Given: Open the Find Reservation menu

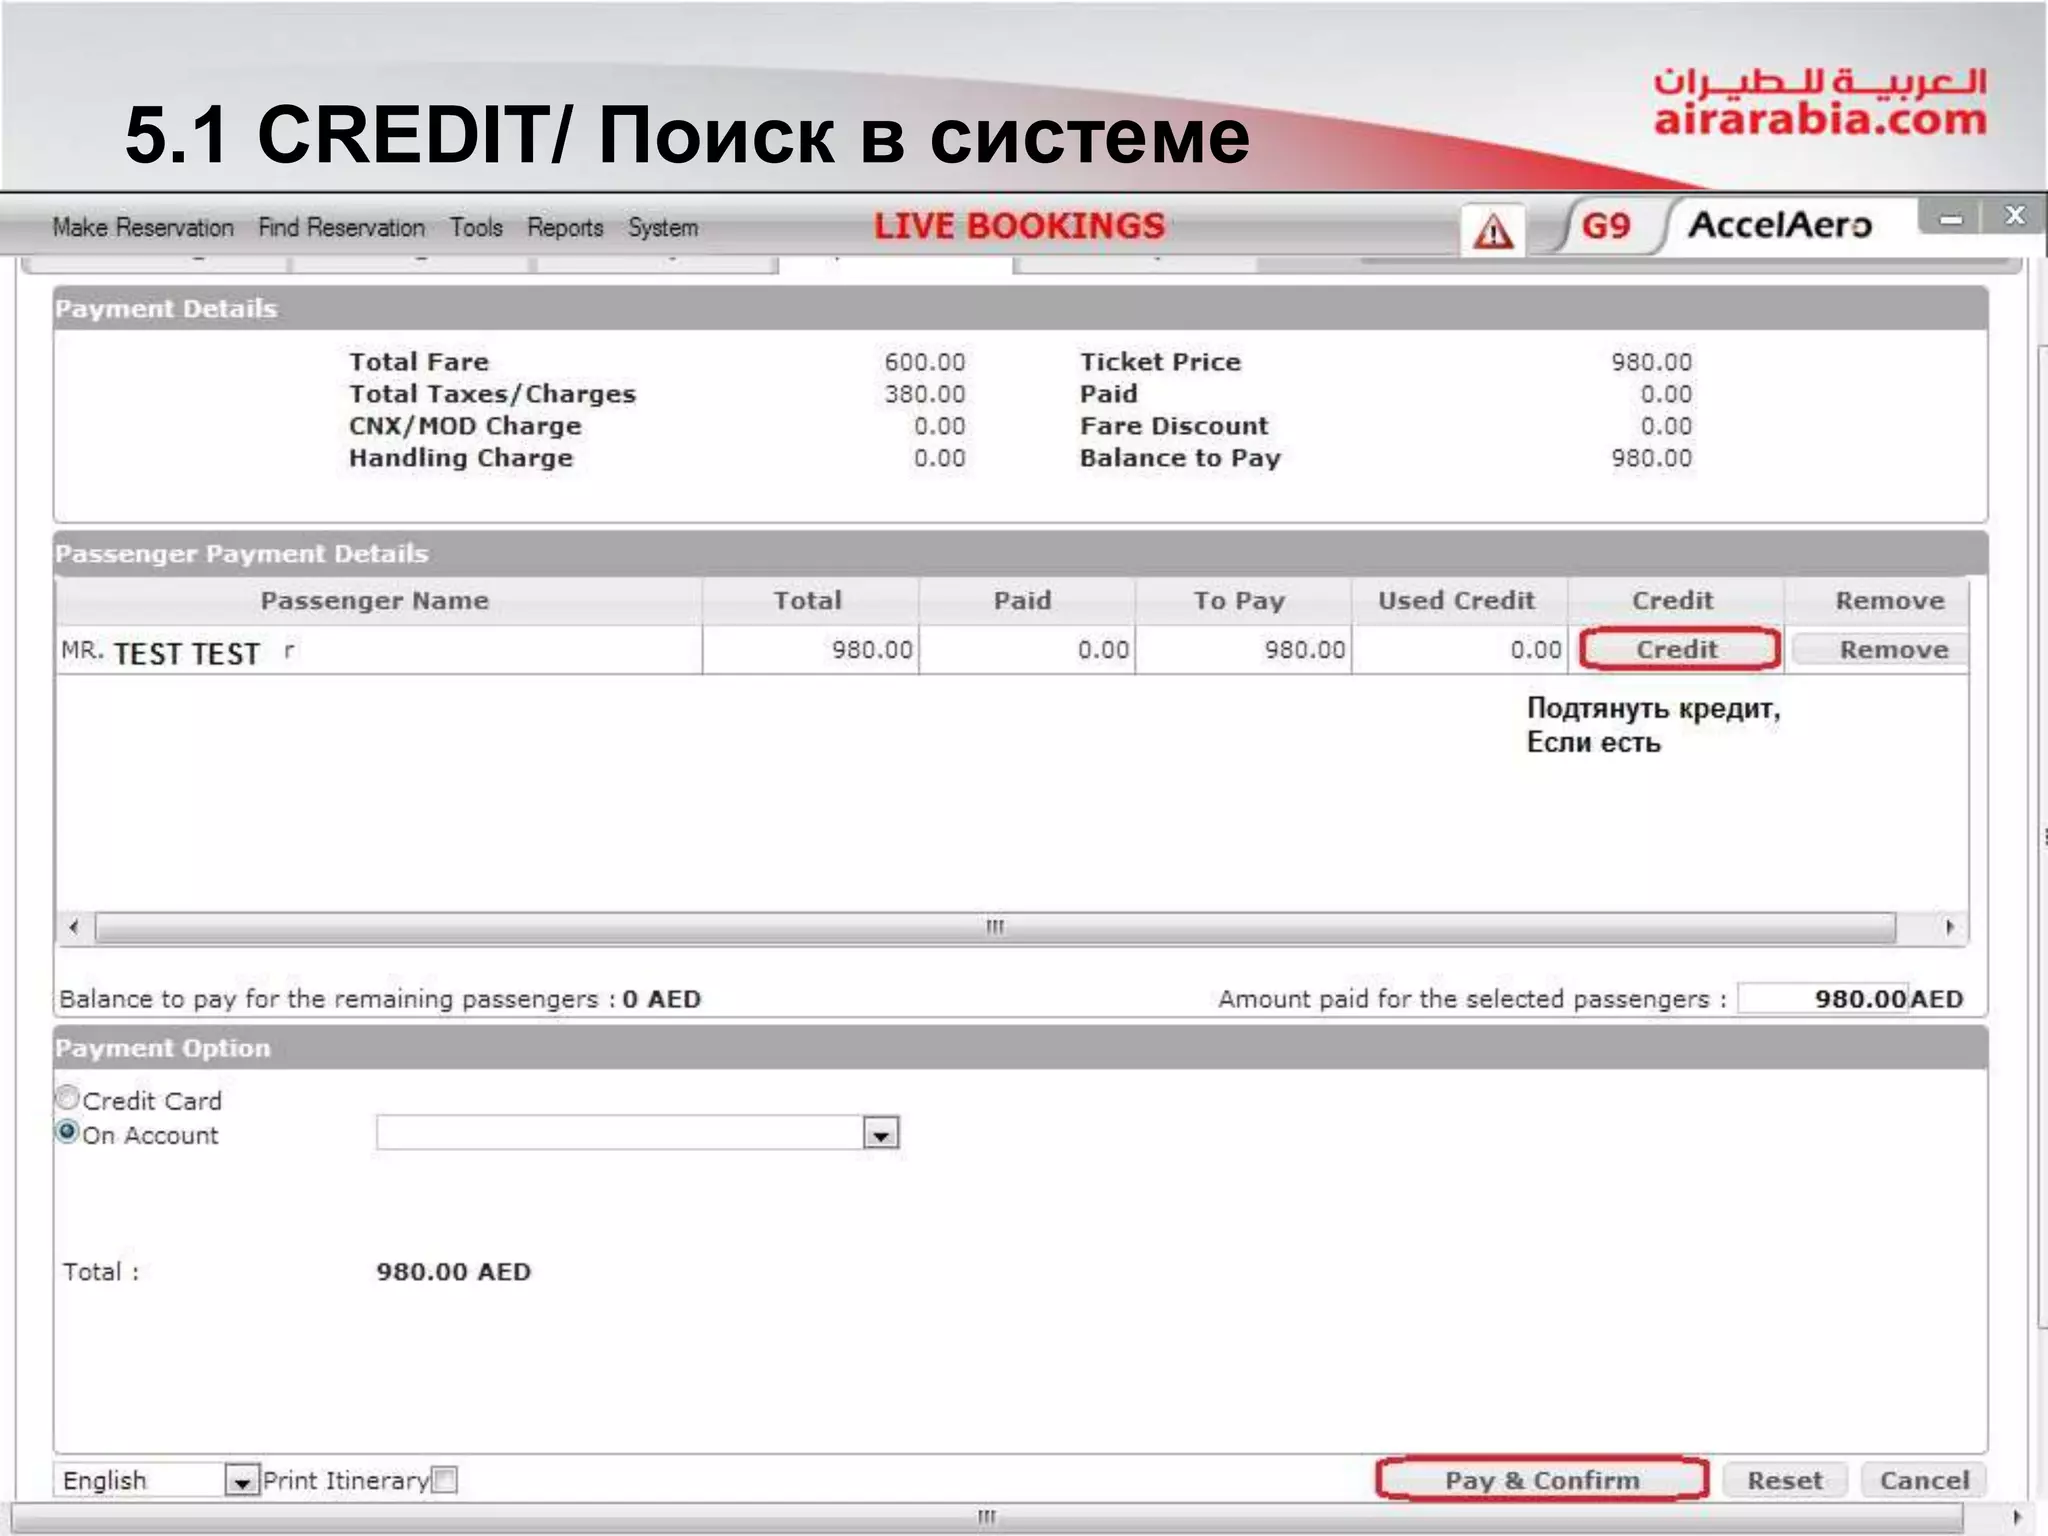Looking at the screenshot, I should click(341, 228).
